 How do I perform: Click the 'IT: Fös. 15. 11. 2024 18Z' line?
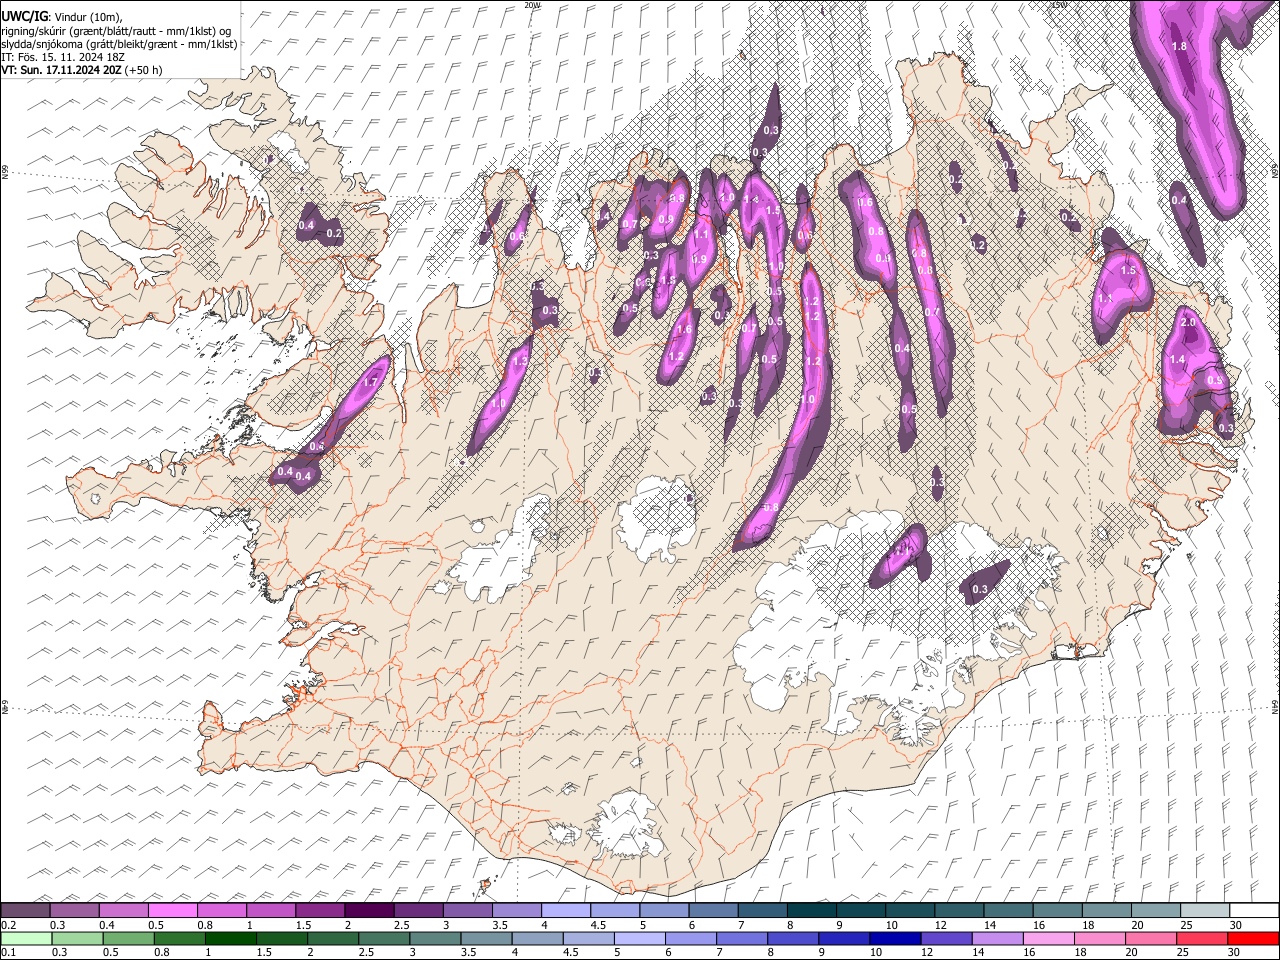pos(63,57)
